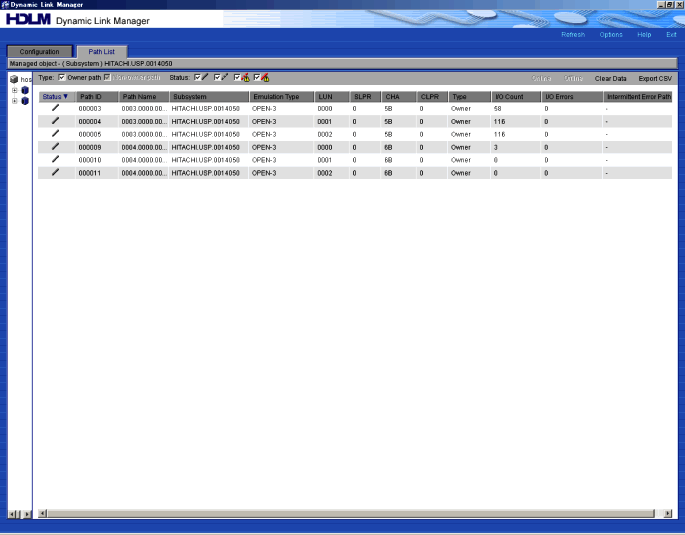Click the table horizontal scrollbar bar
Image resolution: width=685 pixels, height=535 pixels.
coord(351,513)
